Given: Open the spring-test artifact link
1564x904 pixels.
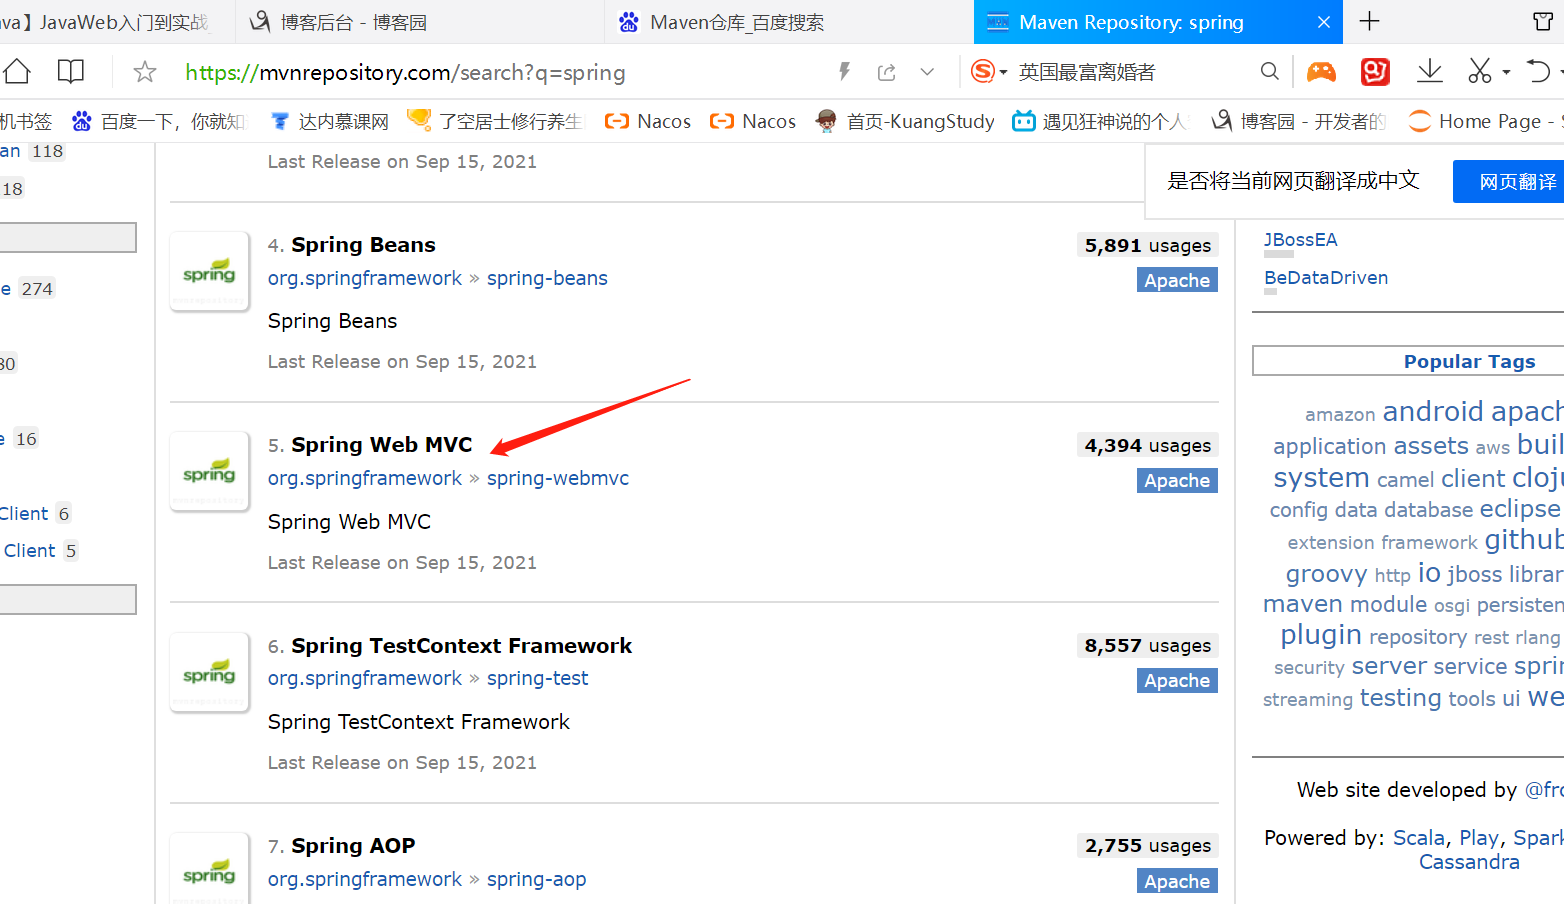Looking at the screenshot, I should tap(538, 678).
